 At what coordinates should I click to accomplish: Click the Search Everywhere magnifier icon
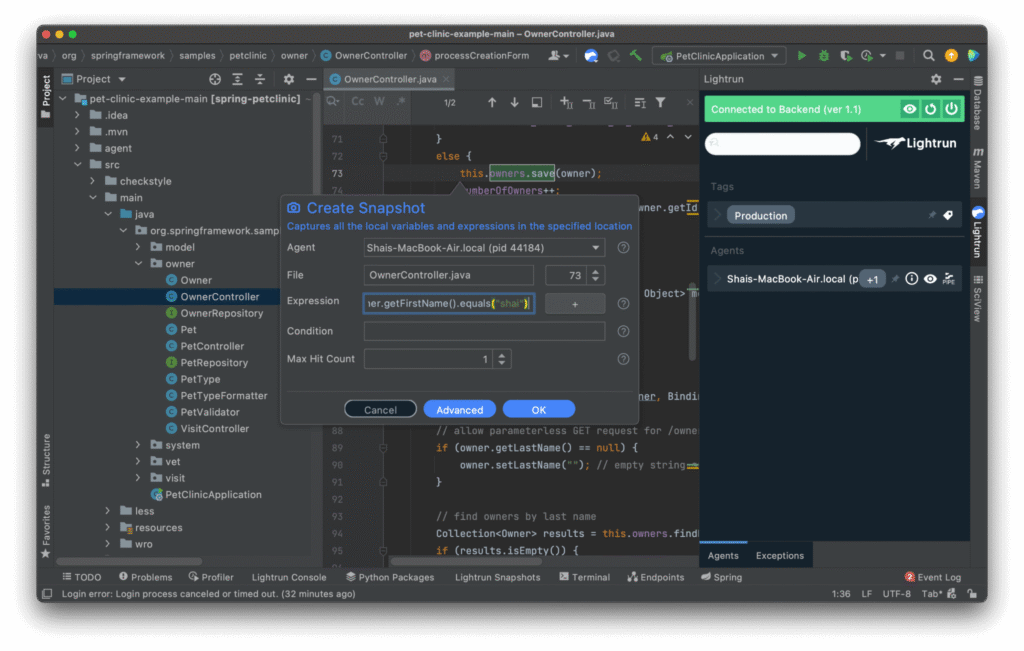click(927, 55)
